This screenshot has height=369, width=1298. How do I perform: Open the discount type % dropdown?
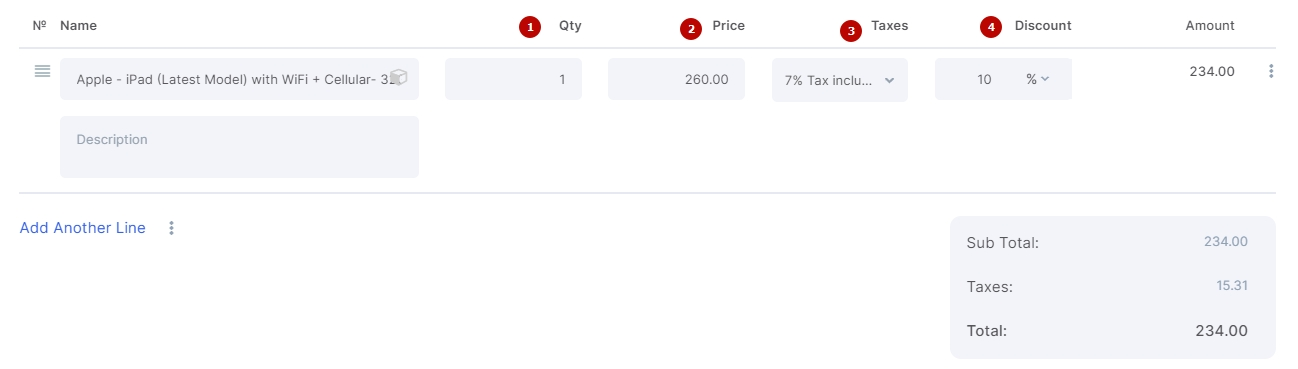1038,79
